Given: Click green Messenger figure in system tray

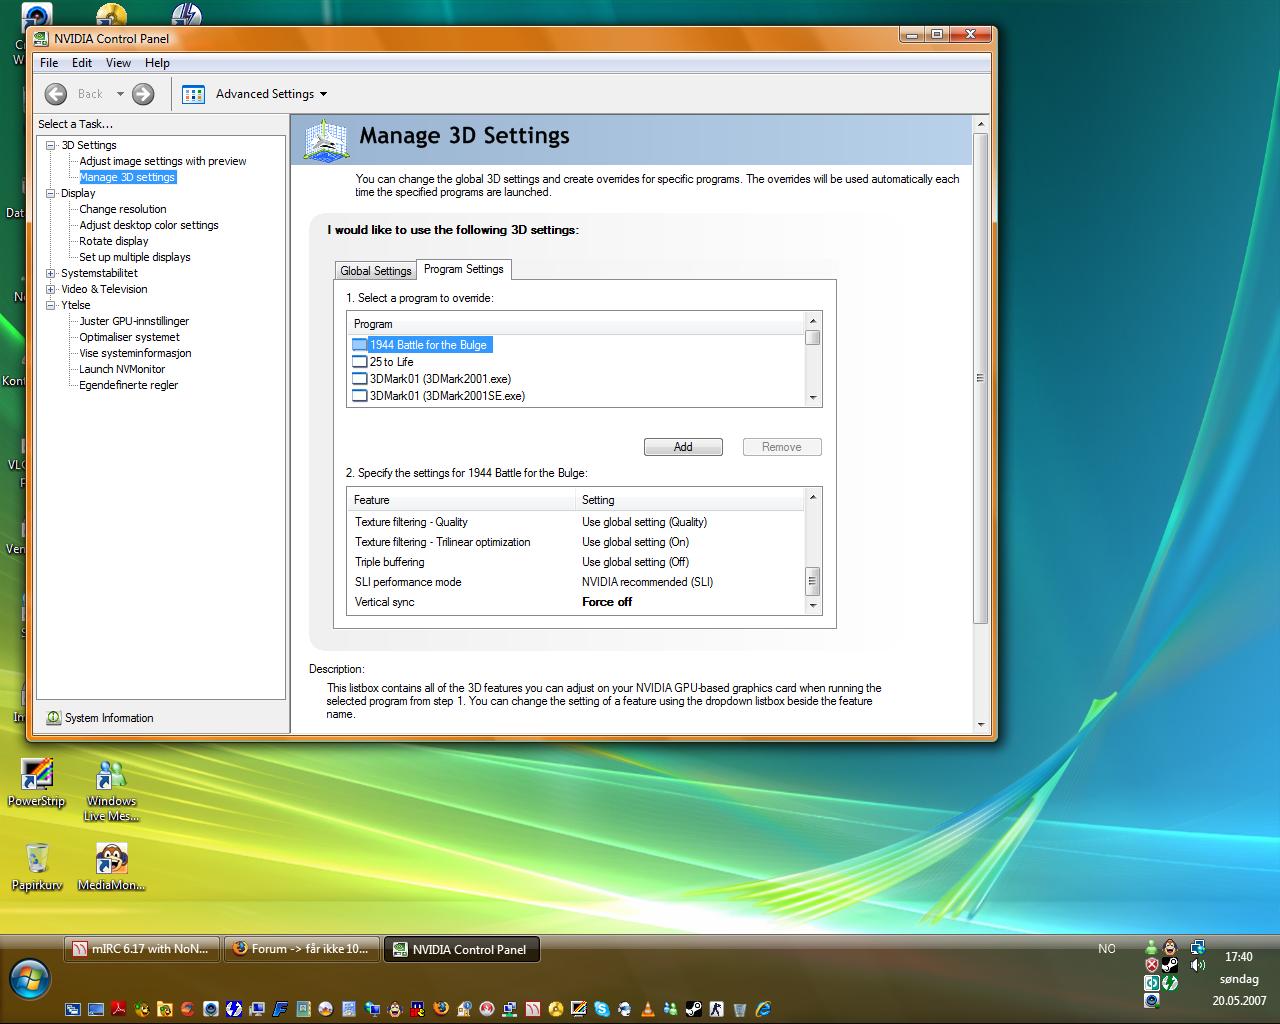Looking at the screenshot, I should click(x=1151, y=947).
